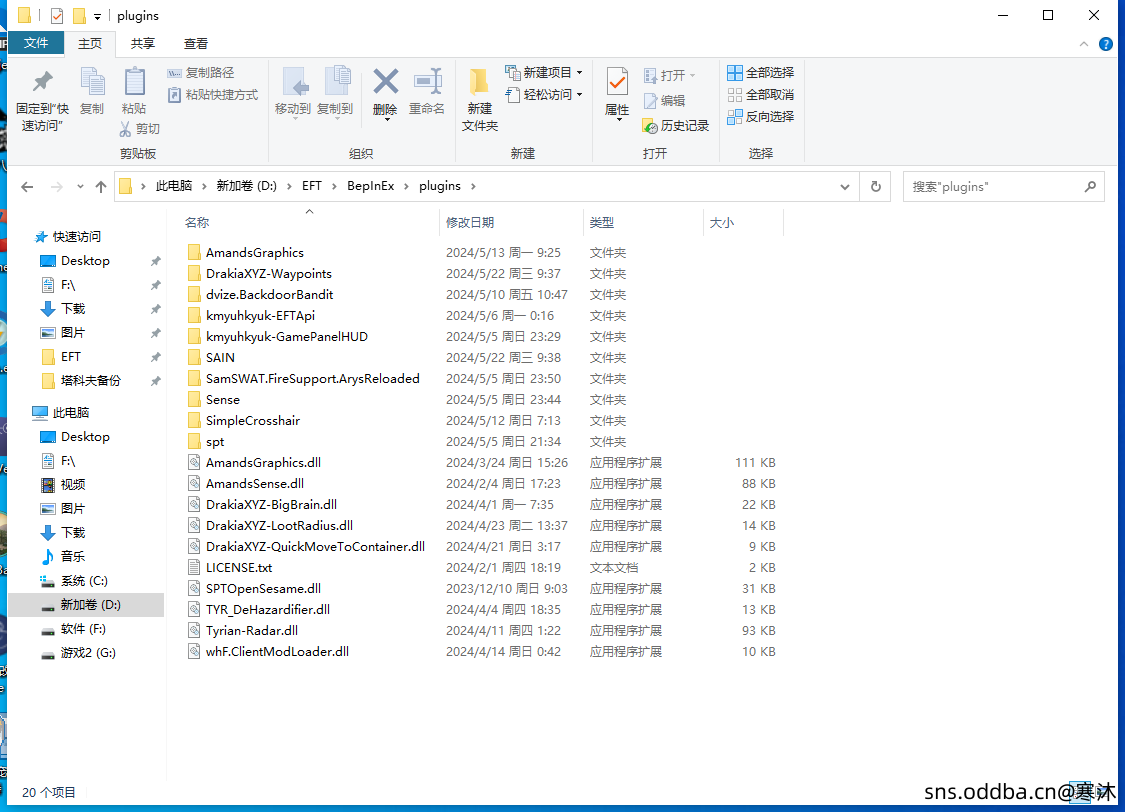Select 系统 (C:) drive in the sidebar
The width and height of the screenshot is (1125, 812).
click(x=84, y=581)
